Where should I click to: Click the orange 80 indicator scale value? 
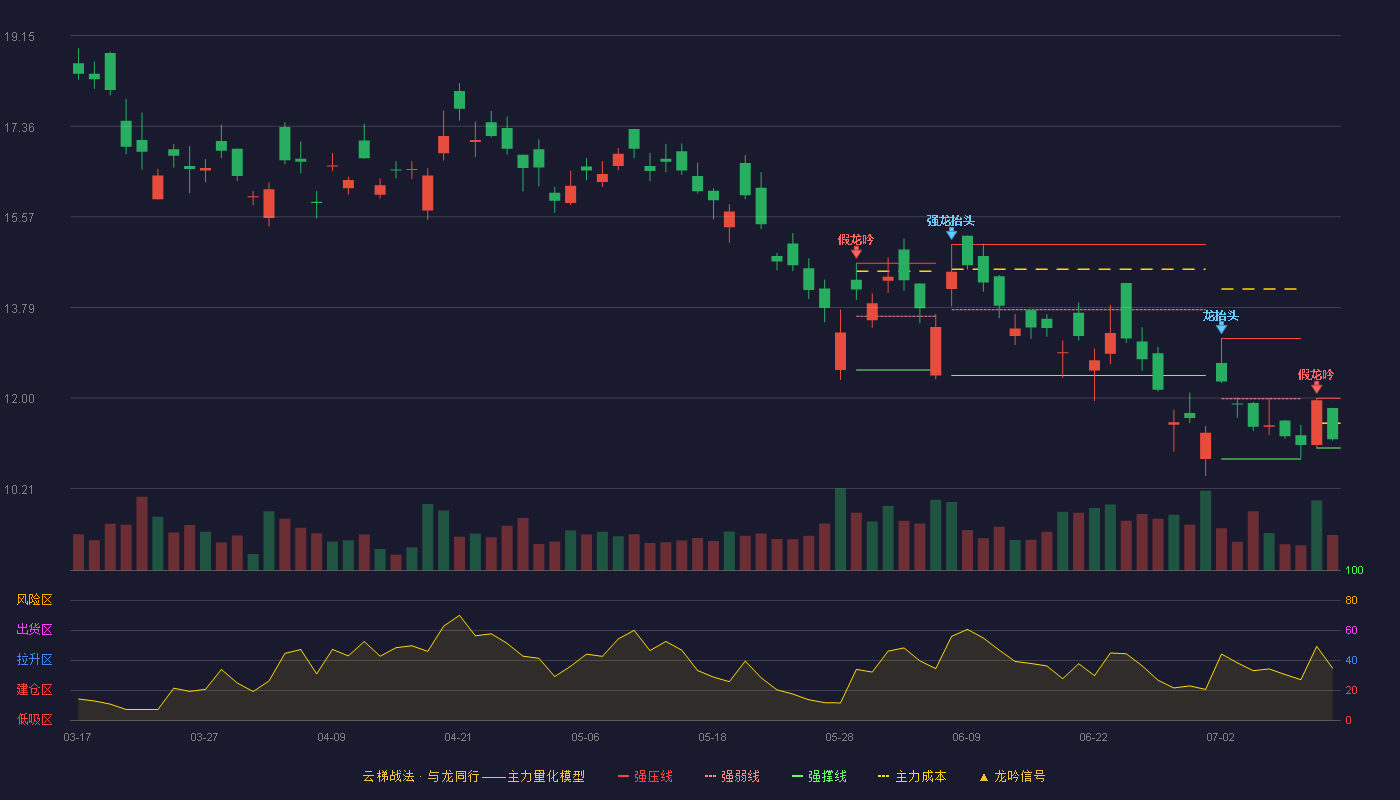pyautogui.click(x=1351, y=601)
